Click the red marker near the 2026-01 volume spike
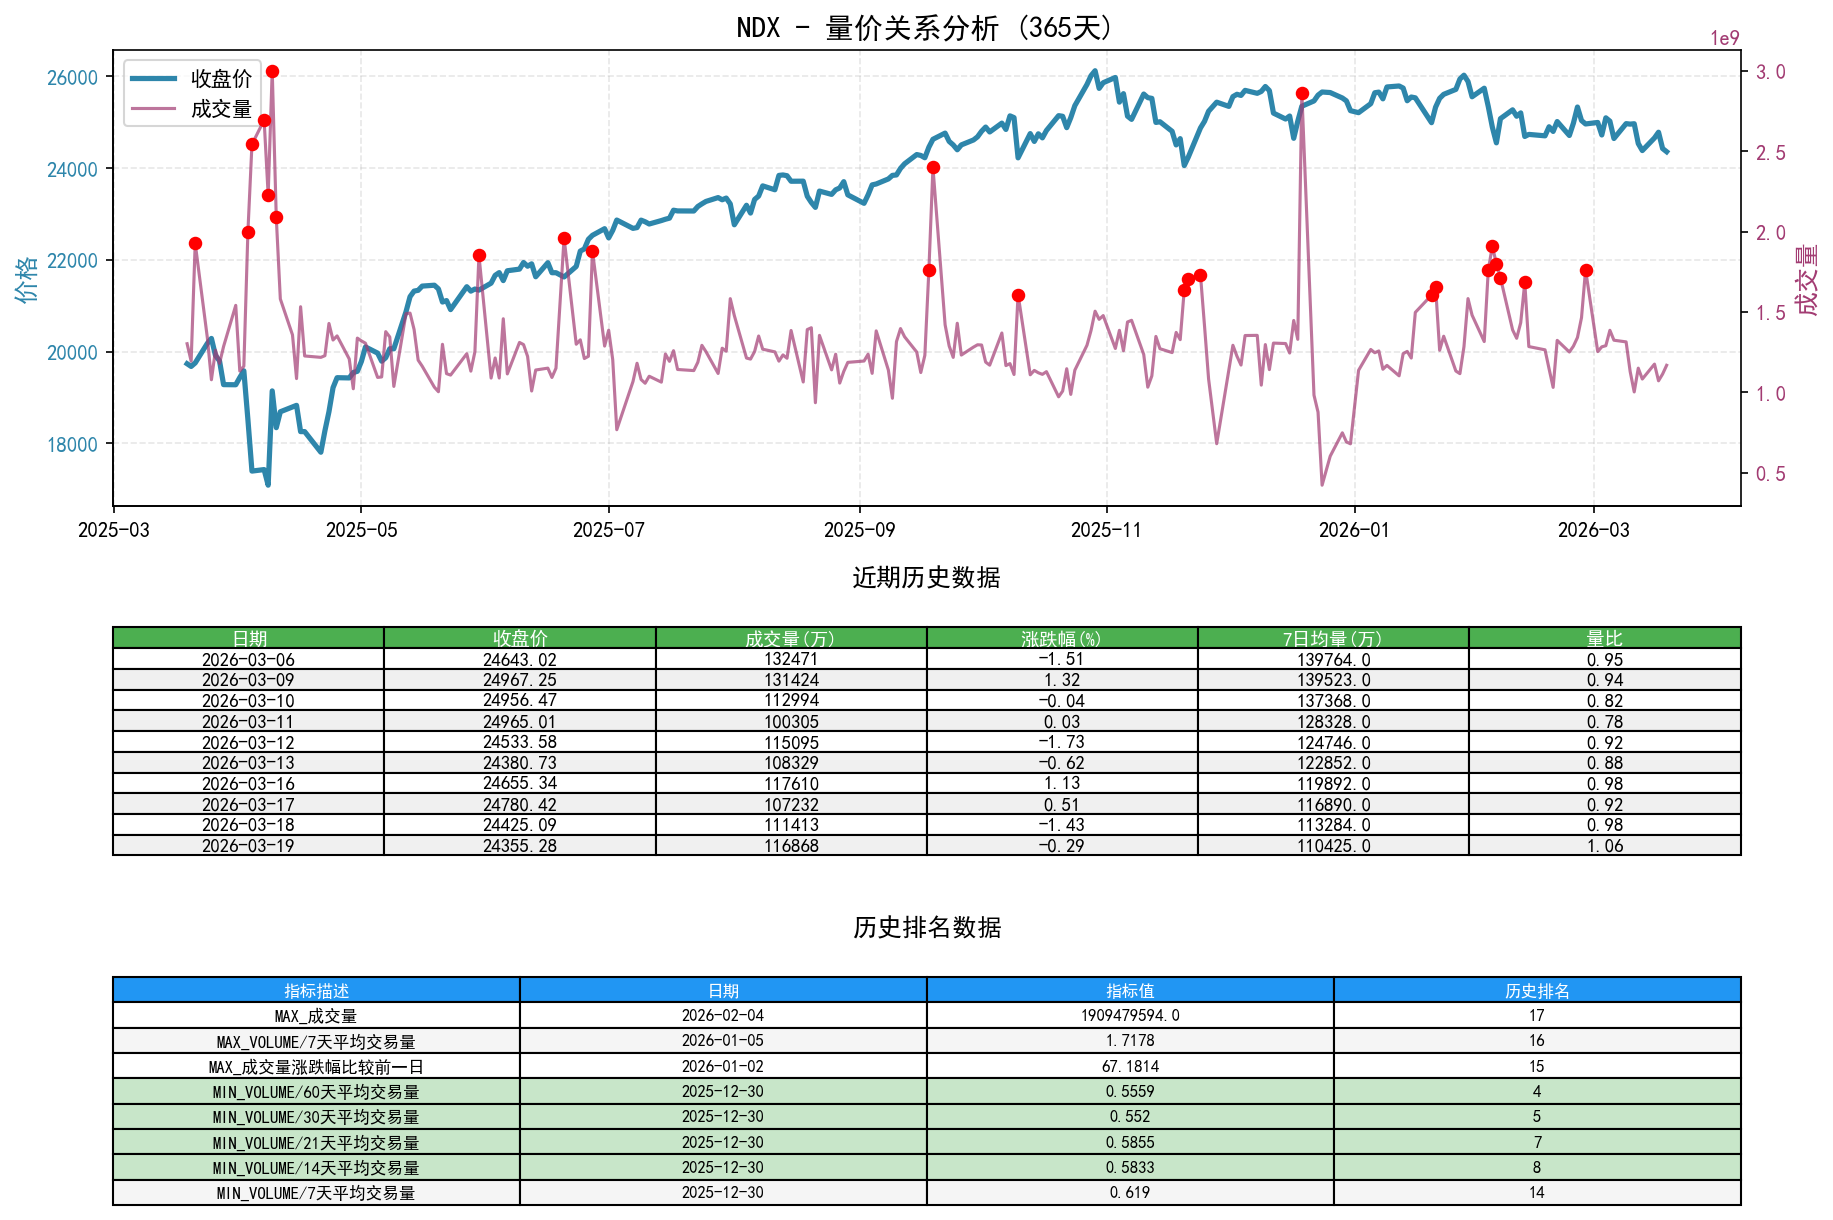1833x1220 pixels. pos(1302,93)
